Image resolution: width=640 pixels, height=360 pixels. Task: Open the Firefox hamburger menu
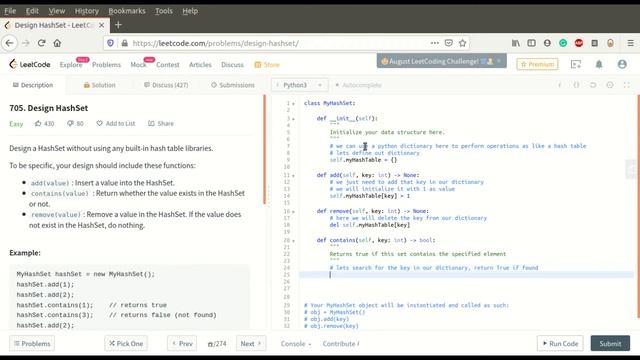[630, 43]
